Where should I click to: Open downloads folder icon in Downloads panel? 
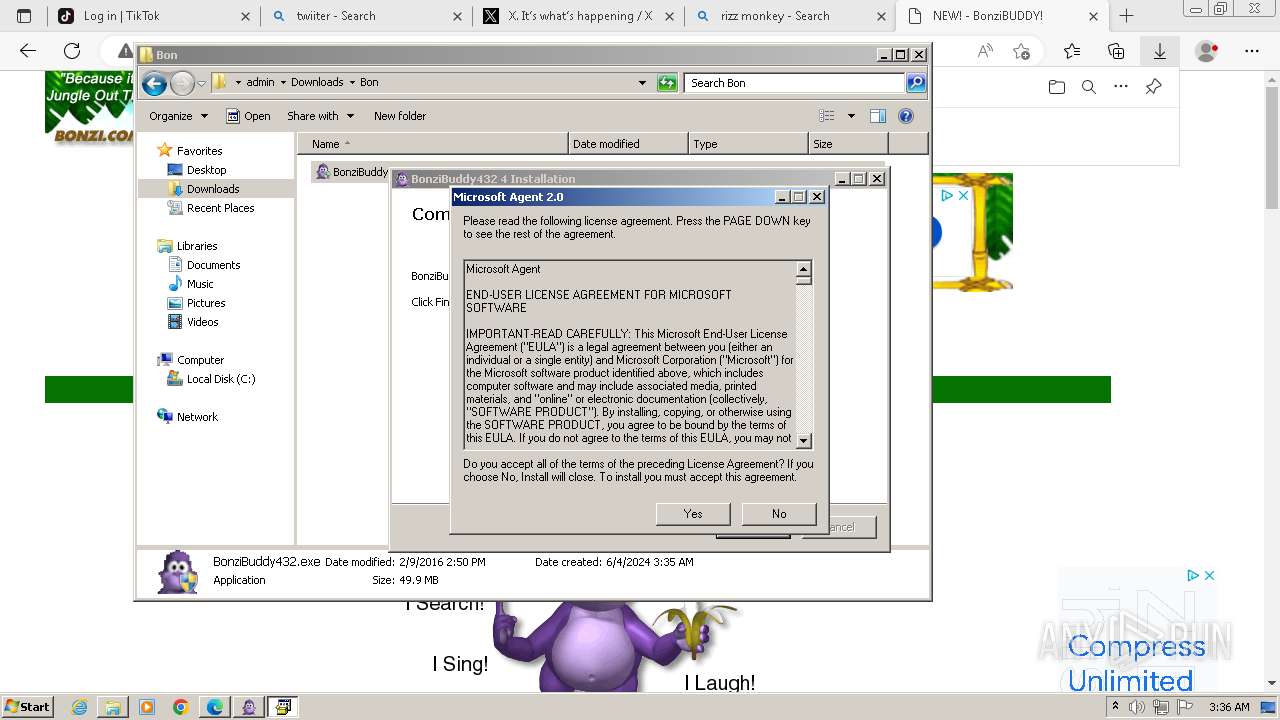(1057, 87)
